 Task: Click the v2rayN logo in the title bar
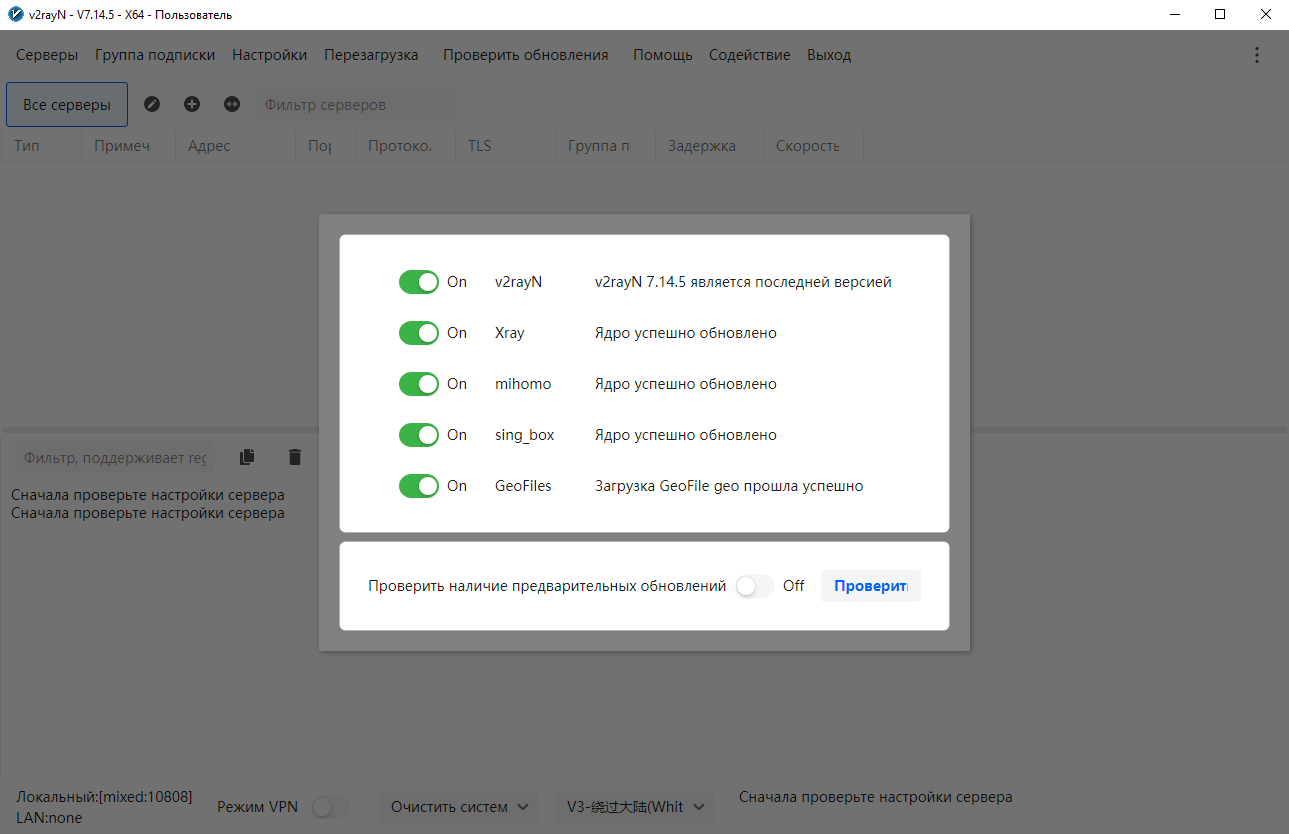click(15, 14)
